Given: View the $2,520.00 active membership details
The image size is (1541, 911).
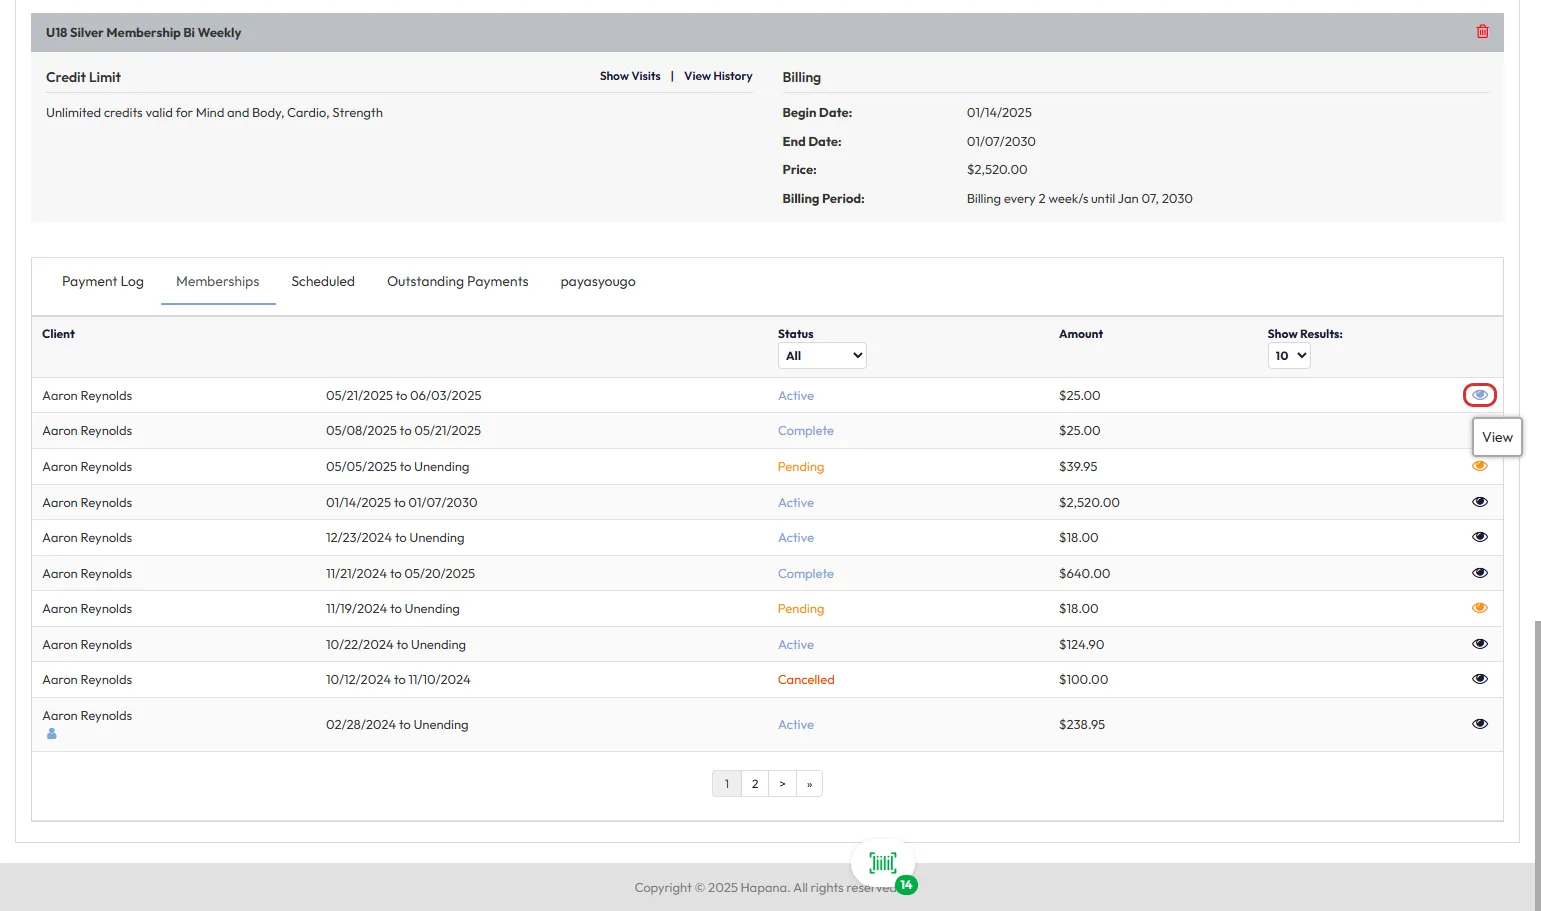Looking at the screenshot, I should pyautogui.click(x=1479, y=502).
